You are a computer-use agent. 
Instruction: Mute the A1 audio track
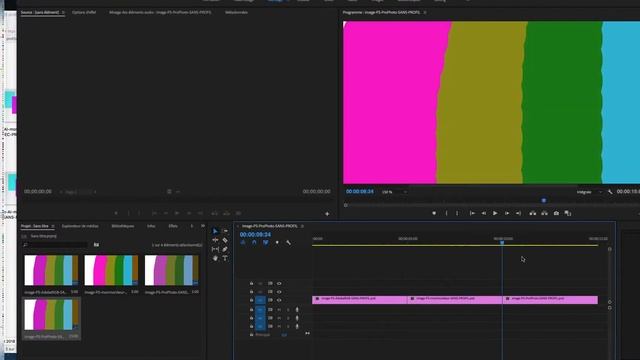280,310
